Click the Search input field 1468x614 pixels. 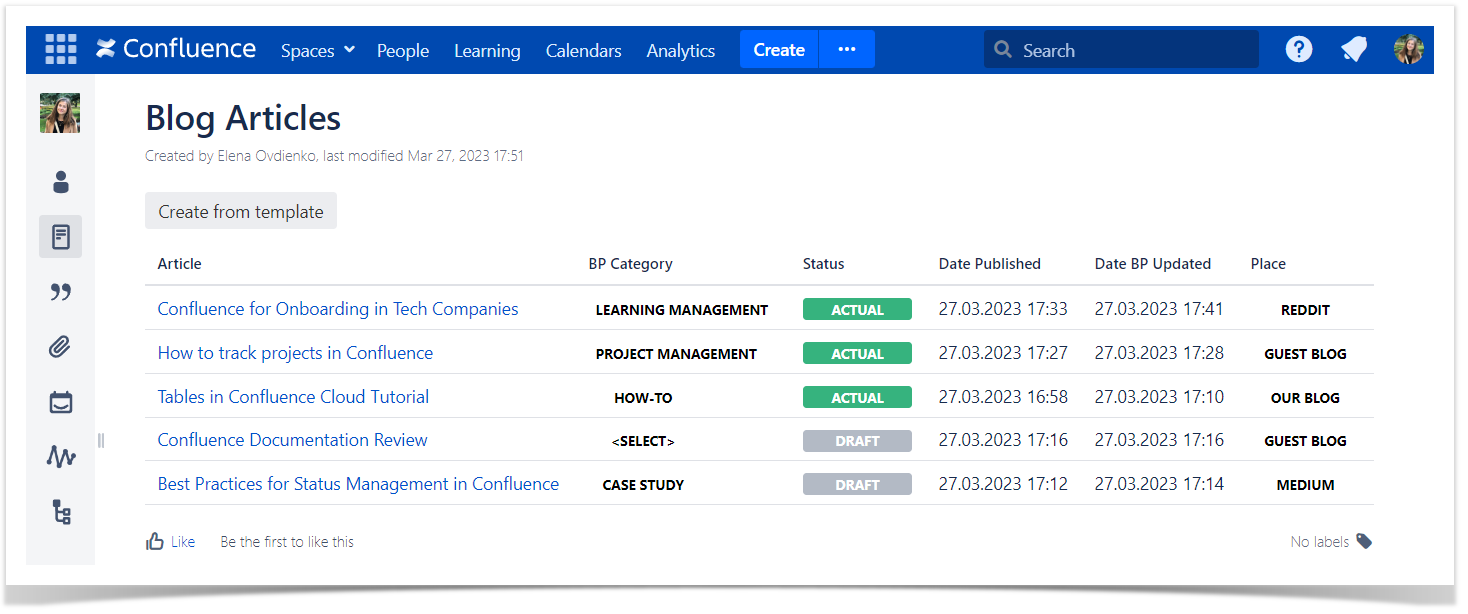point(1121,49)
